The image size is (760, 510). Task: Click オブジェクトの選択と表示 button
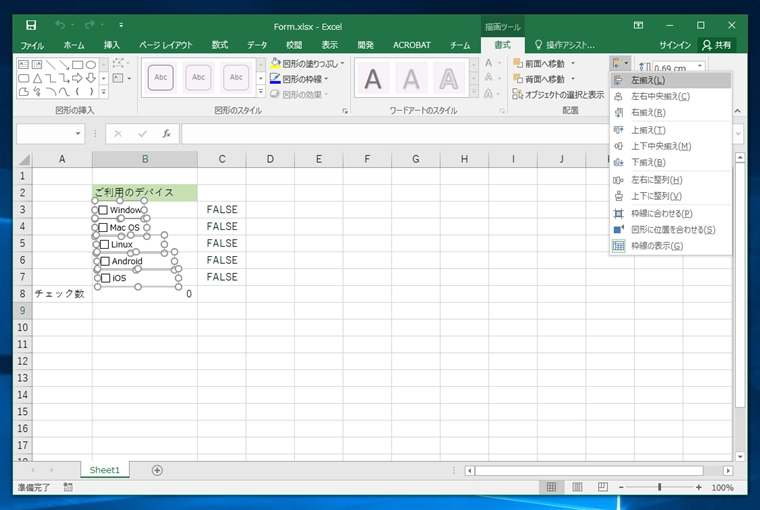(558, 95)
